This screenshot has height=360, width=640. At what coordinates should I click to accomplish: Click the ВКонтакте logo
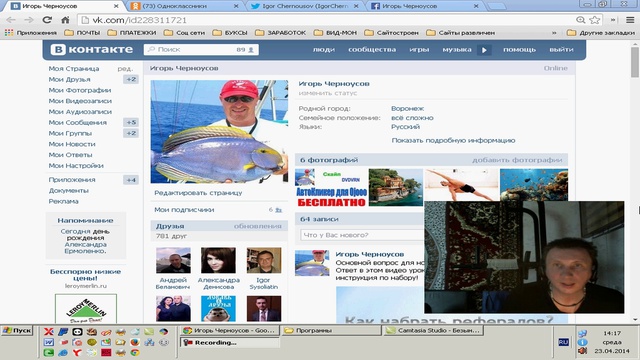(x=92, y=49)
